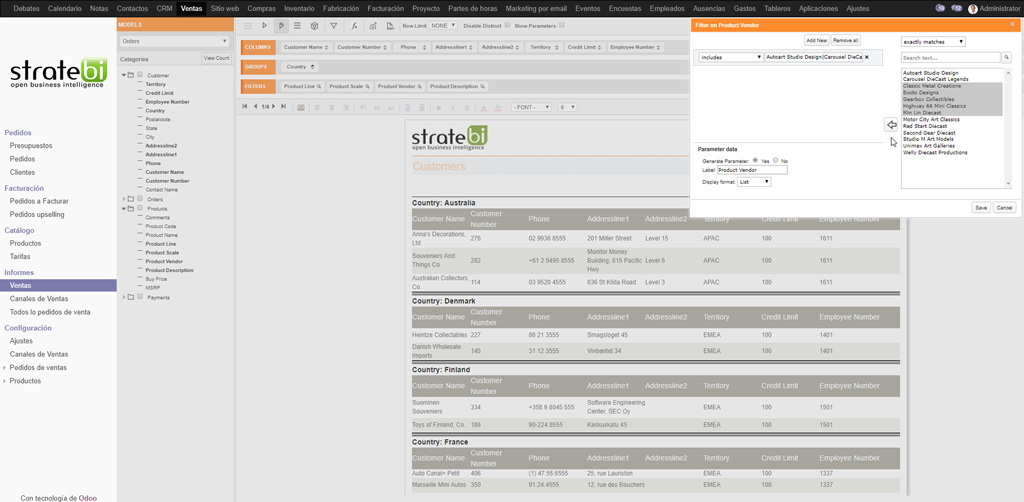Image resolution: width=1024 pixels, height=502 pixels.
Task: Open the Row Limit dropdown
Action: pyautogui.click(x=443, y=26)
